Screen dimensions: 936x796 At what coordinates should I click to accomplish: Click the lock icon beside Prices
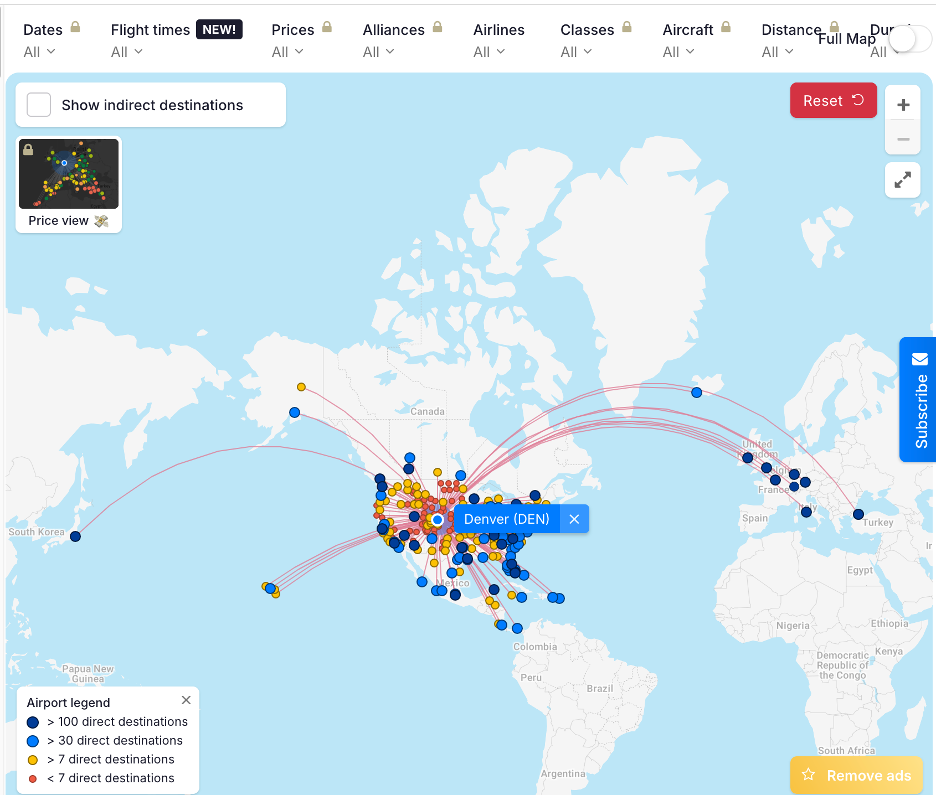327,28
